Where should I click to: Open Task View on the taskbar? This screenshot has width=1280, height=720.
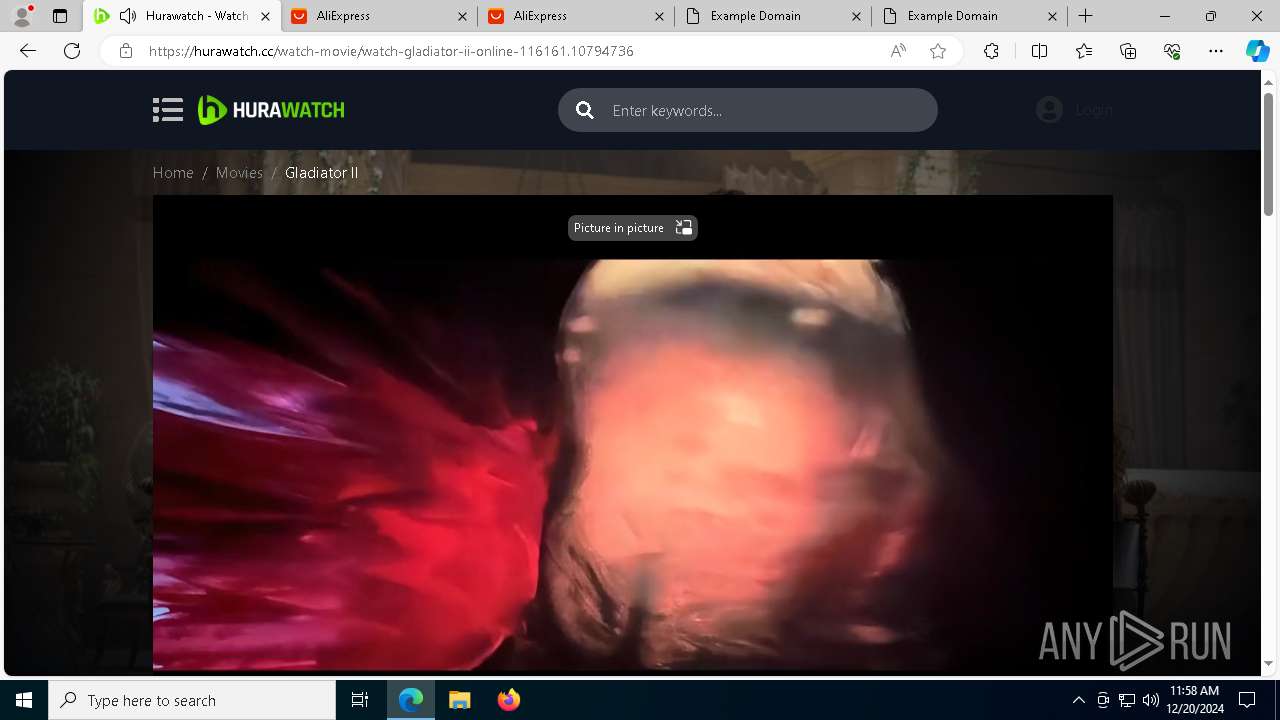(360, 700)
